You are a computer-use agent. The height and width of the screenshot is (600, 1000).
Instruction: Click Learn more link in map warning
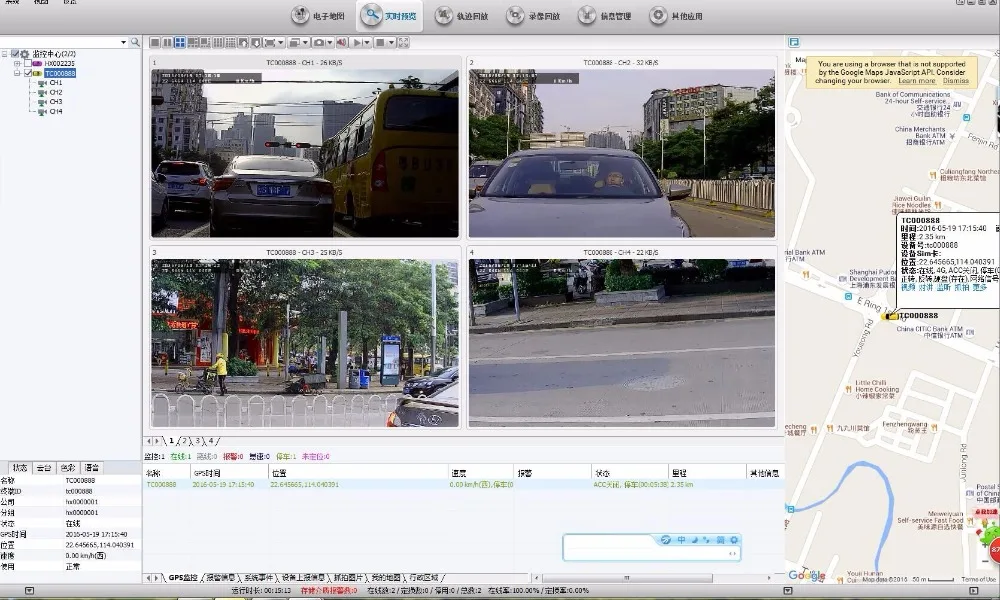[x=916, y=81]
